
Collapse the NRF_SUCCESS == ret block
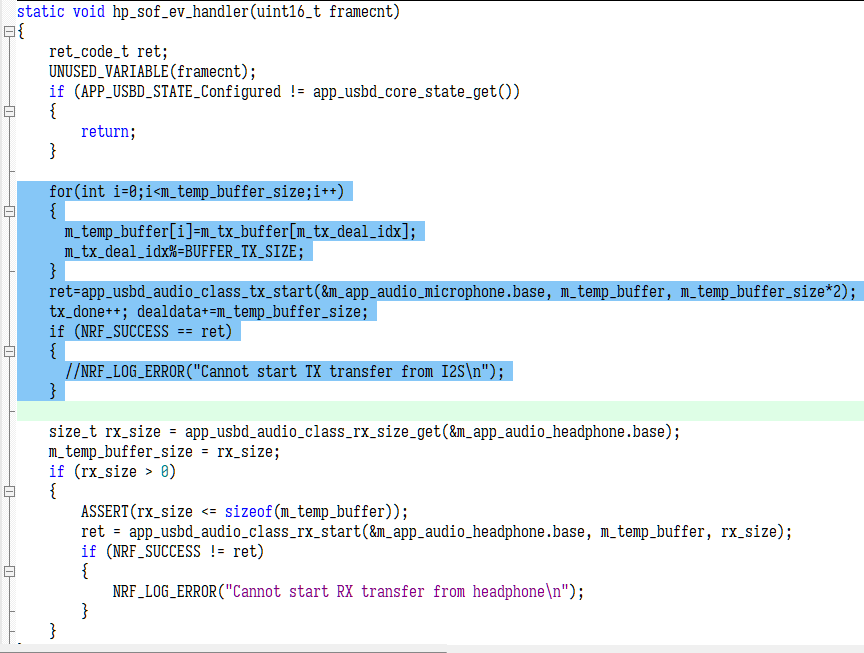(x=9, y=352)
